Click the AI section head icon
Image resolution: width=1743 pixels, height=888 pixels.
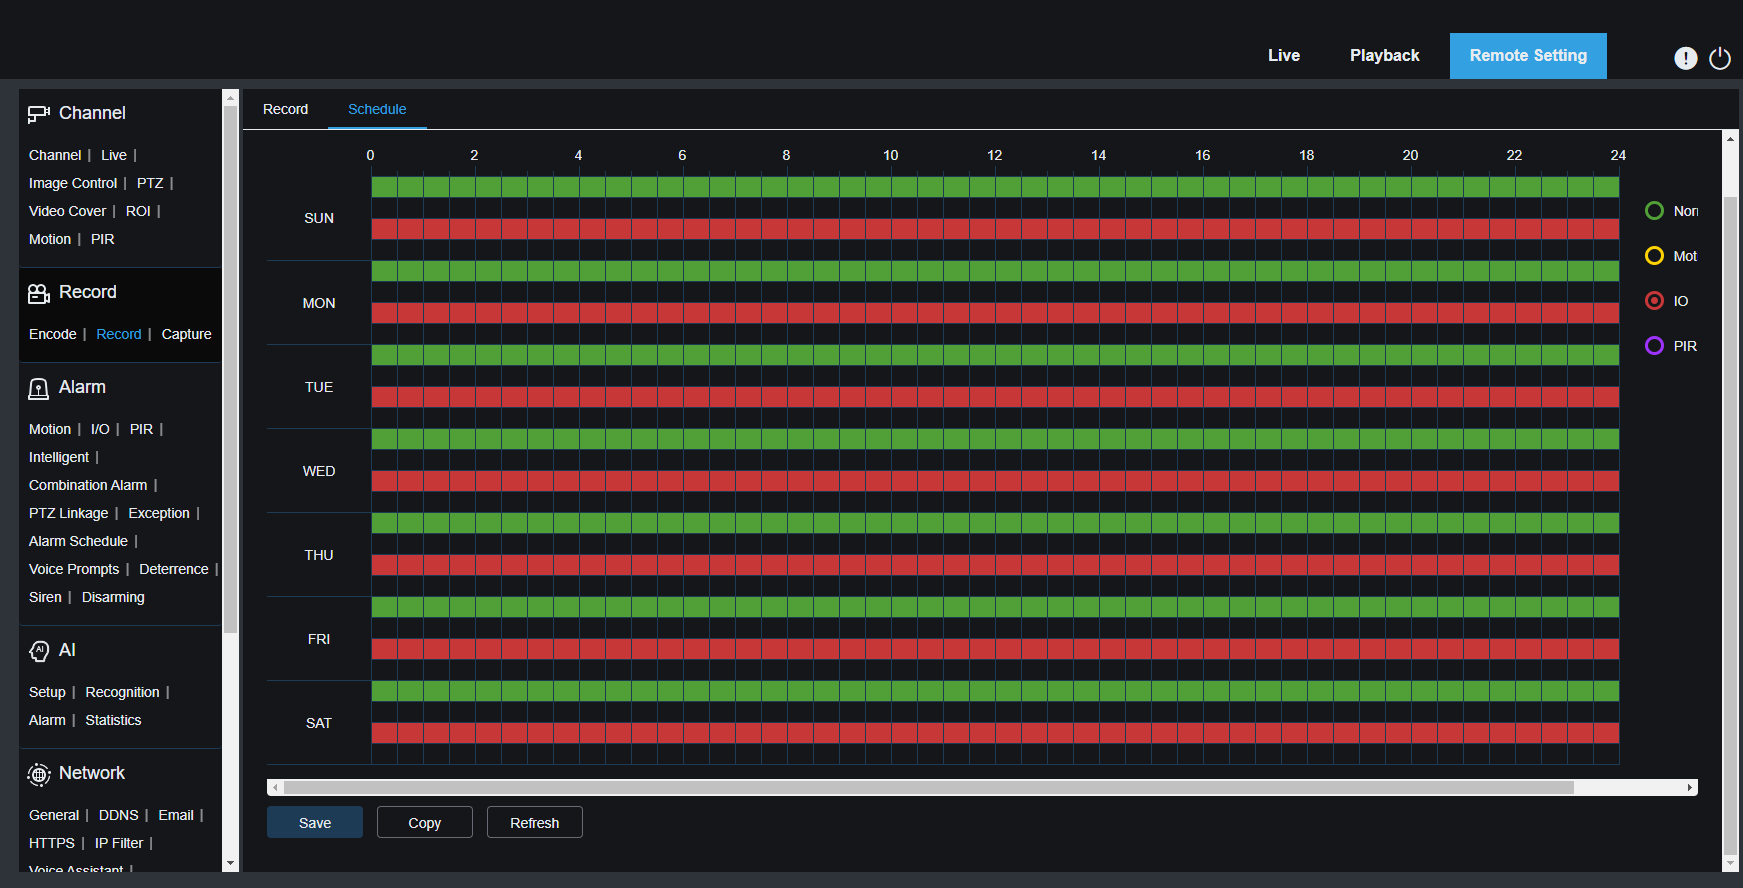39,651
